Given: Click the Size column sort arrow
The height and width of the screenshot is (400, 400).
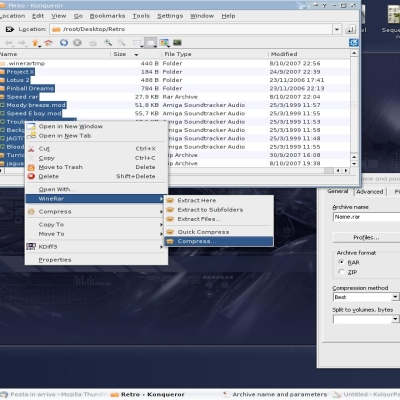Looking at the screenshot, I should pos(136,54).
